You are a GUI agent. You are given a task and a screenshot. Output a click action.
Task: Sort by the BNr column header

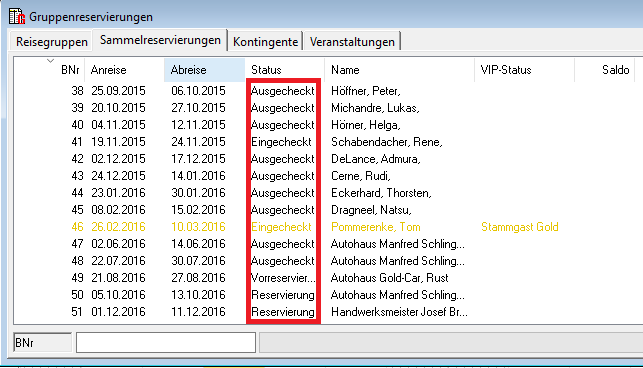(x=70, y=70)
